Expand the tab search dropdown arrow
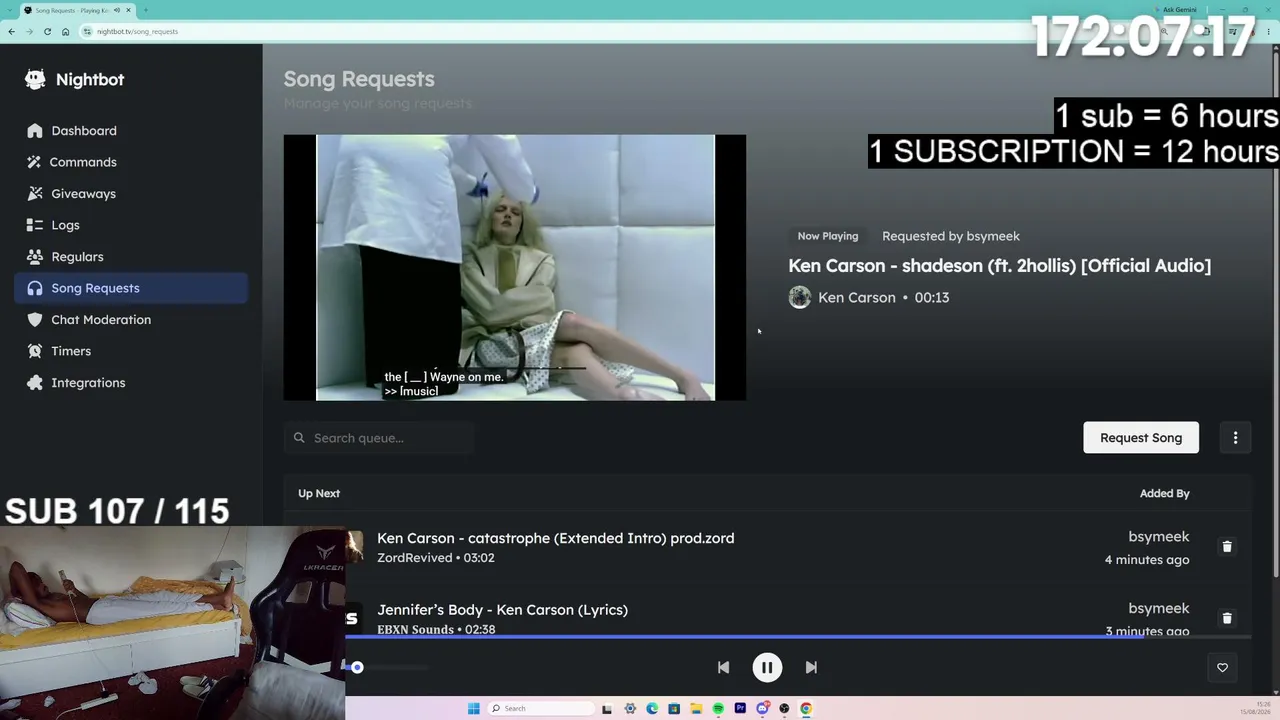This screenshot has width=1280, height=720. point(10,10)
